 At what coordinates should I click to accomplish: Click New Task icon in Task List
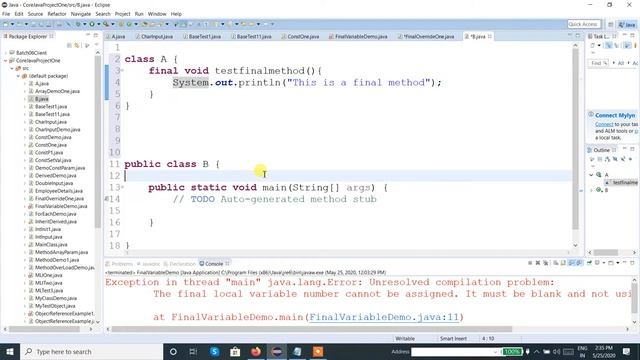tap(592, 45)
